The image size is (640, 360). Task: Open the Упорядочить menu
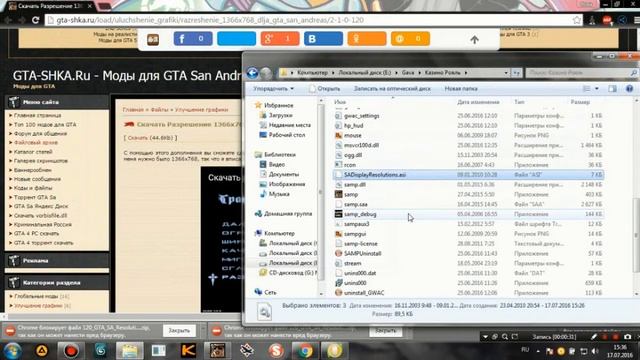pos(273,89)
